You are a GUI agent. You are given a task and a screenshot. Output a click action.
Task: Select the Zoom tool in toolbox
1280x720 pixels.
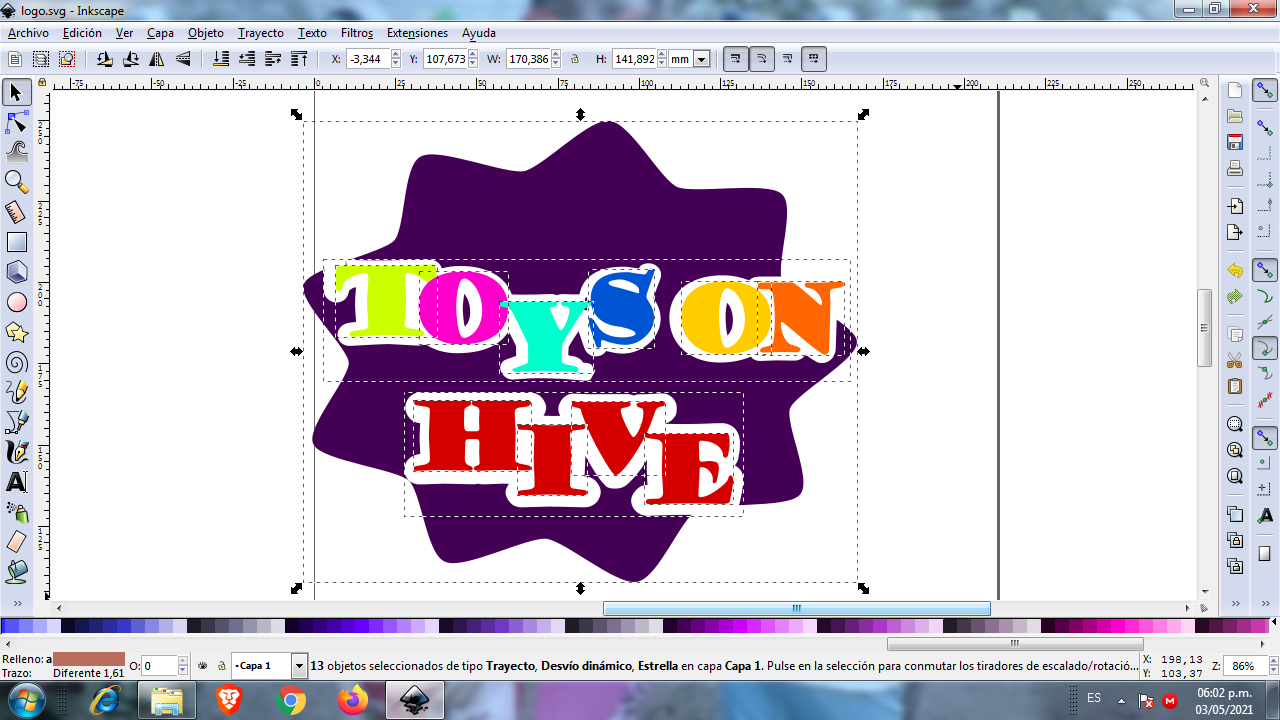[16, 182]
